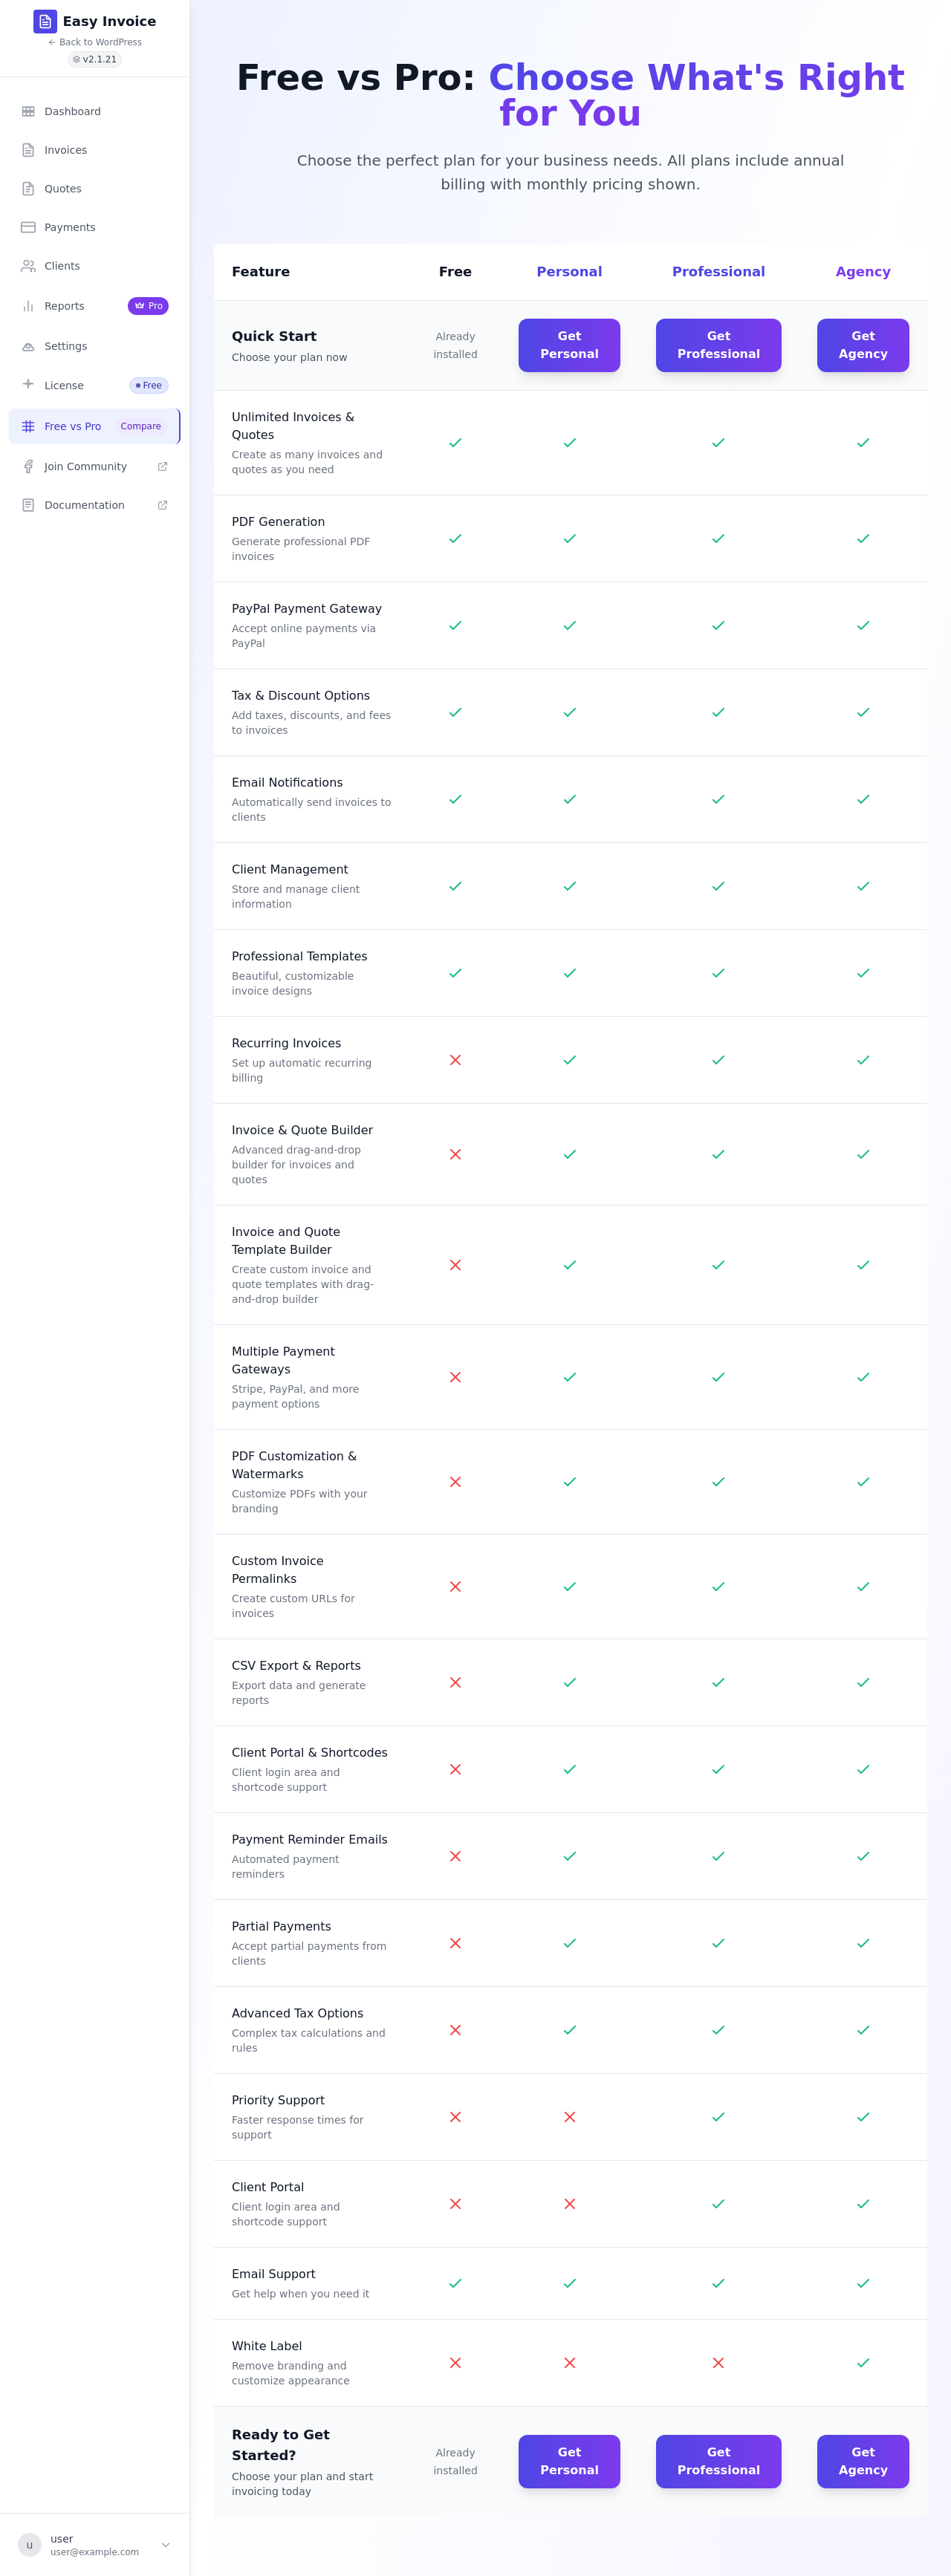Expand the user account chevron
The width and height of the screenshot is (951, 2576).
(166, 2545)
